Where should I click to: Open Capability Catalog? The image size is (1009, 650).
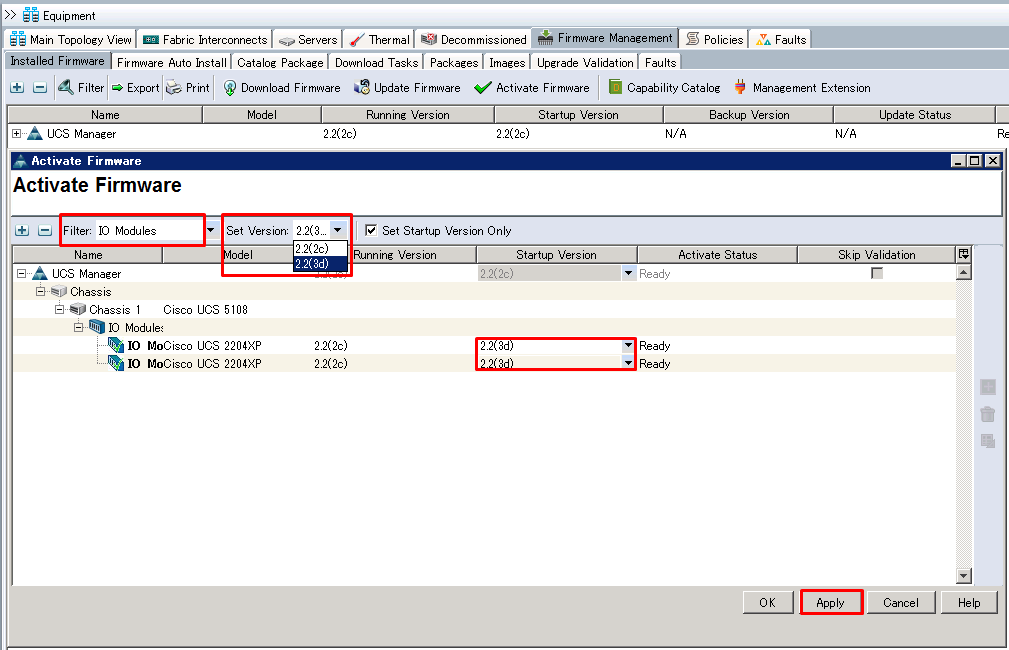point(665,88)
